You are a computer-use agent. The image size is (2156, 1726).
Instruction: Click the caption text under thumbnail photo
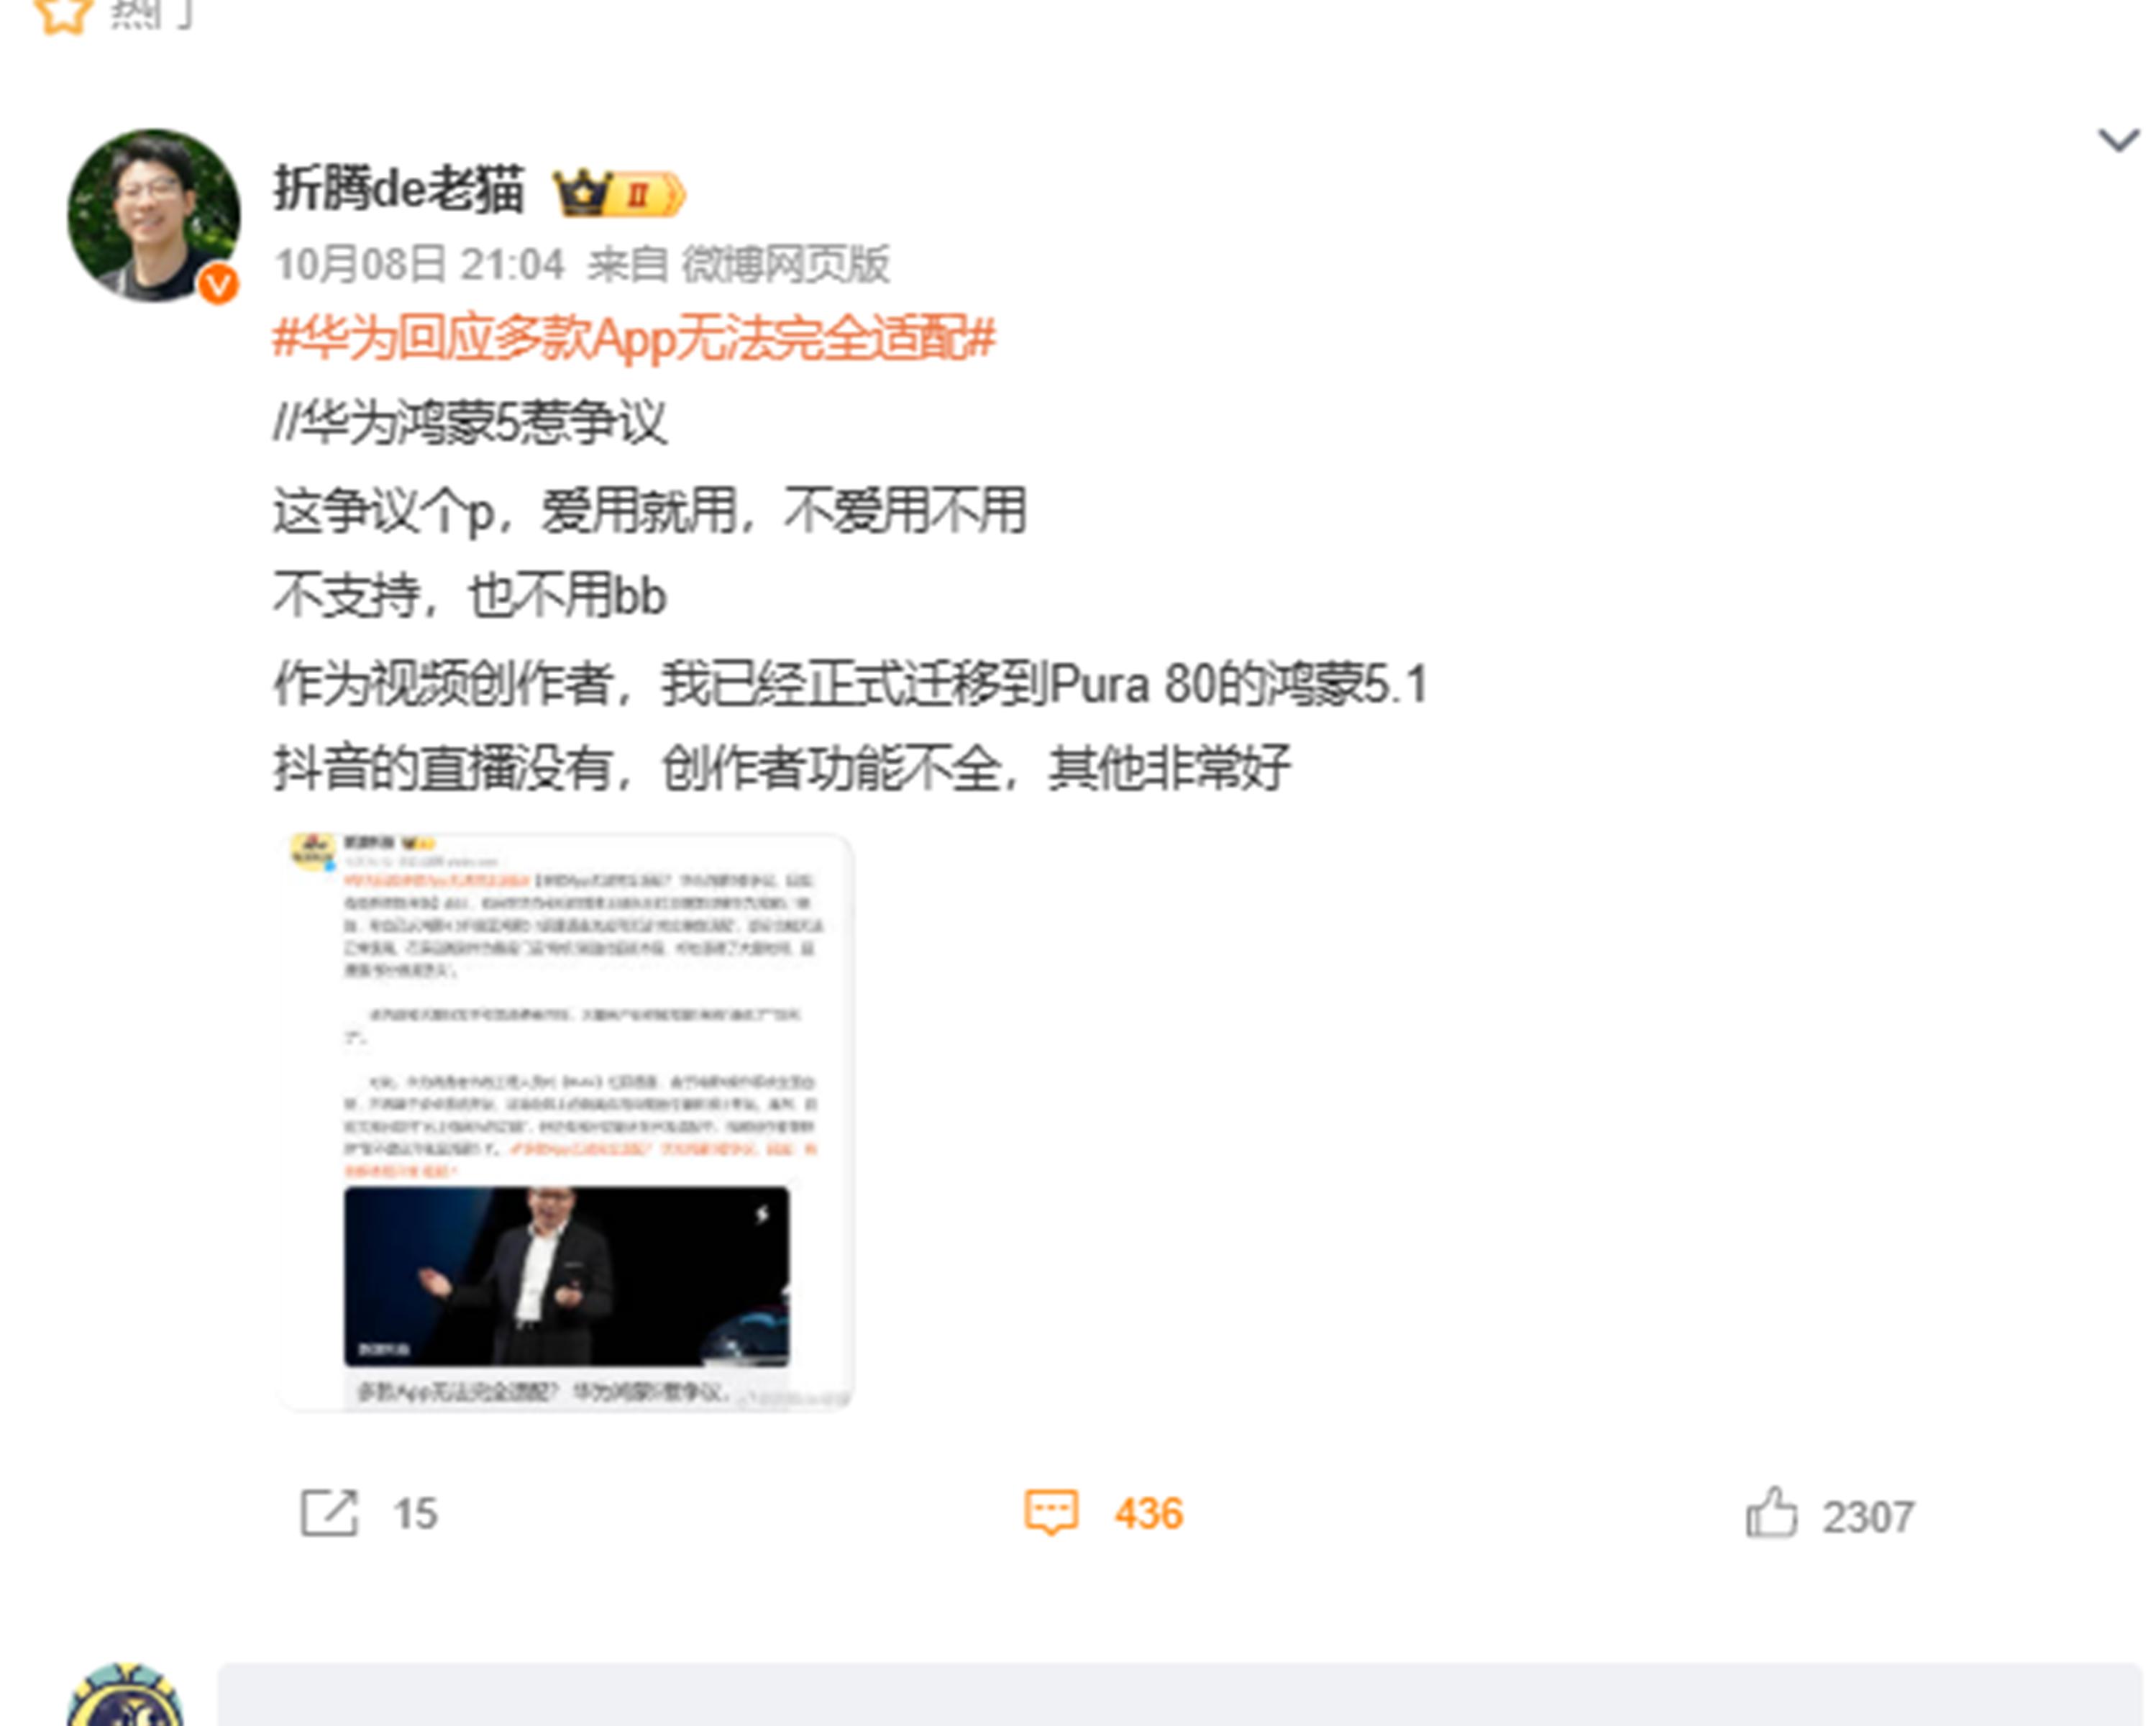coord(545,1391)
